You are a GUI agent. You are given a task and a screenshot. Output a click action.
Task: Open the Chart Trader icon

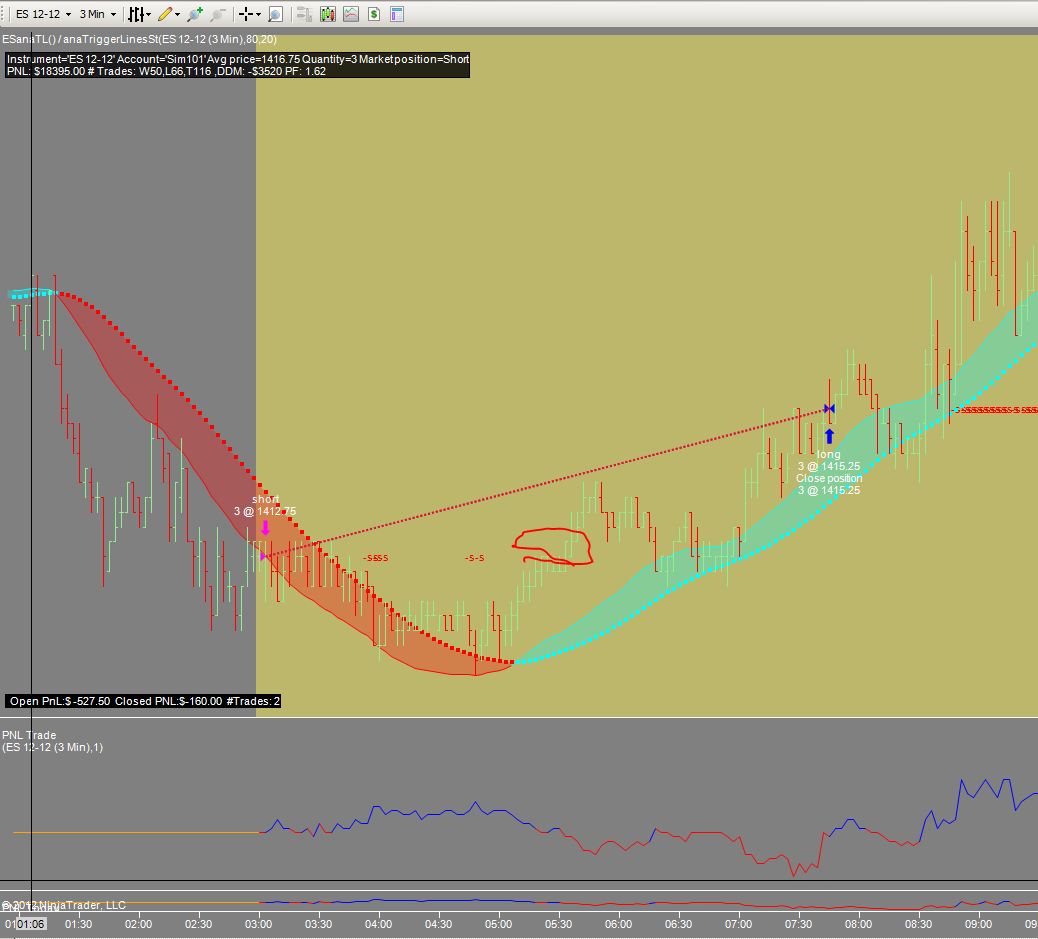tap(304, 14)
